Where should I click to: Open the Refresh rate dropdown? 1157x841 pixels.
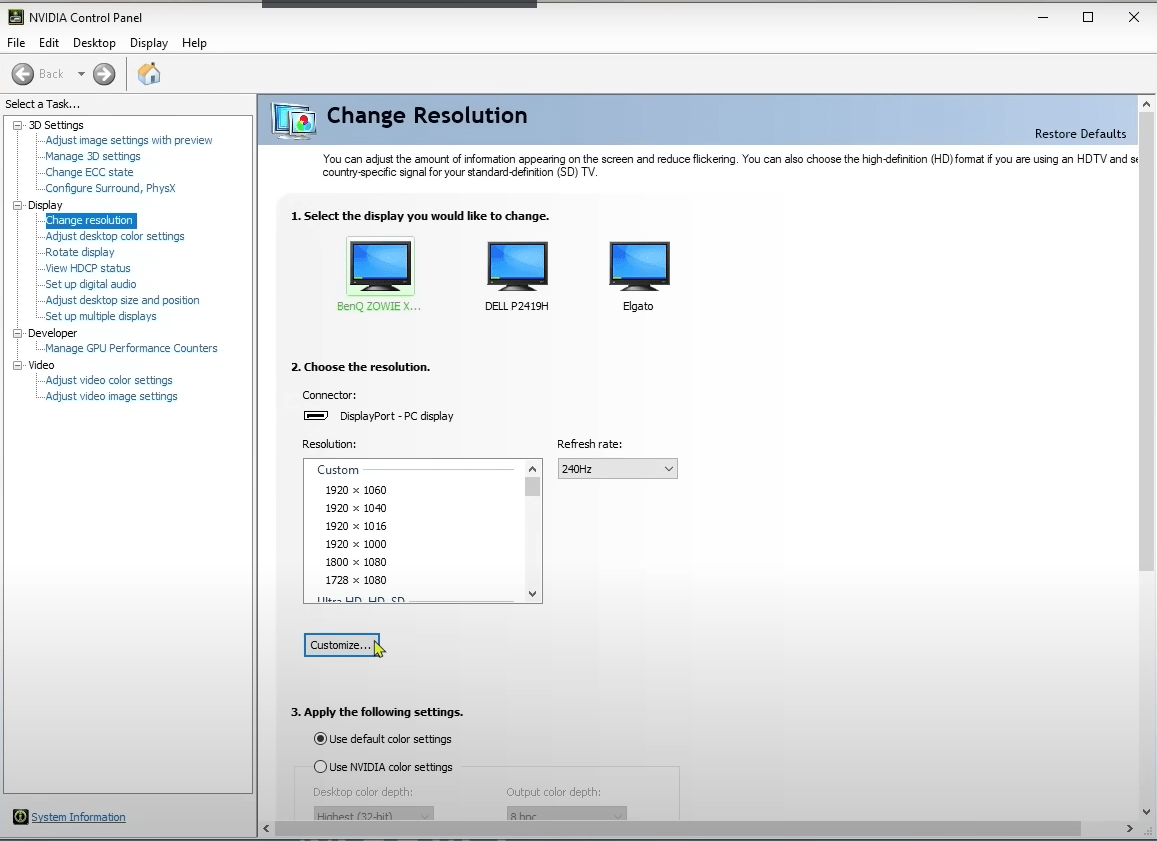[618, 468]
